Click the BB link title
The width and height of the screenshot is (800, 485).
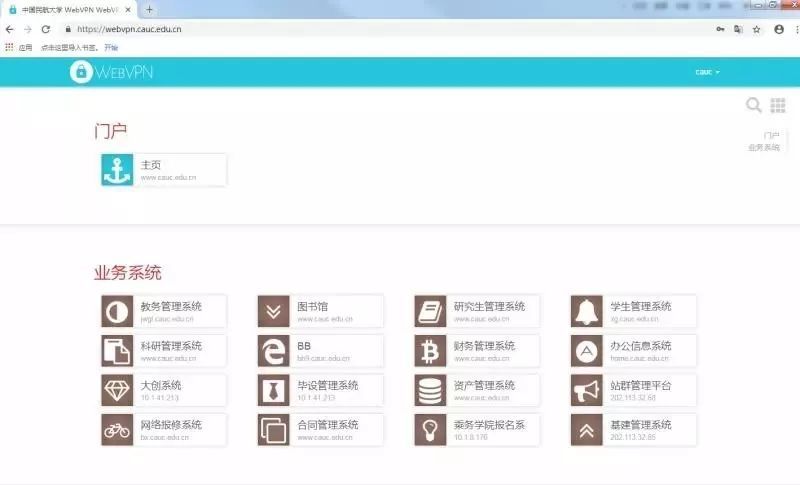(304, 346)
